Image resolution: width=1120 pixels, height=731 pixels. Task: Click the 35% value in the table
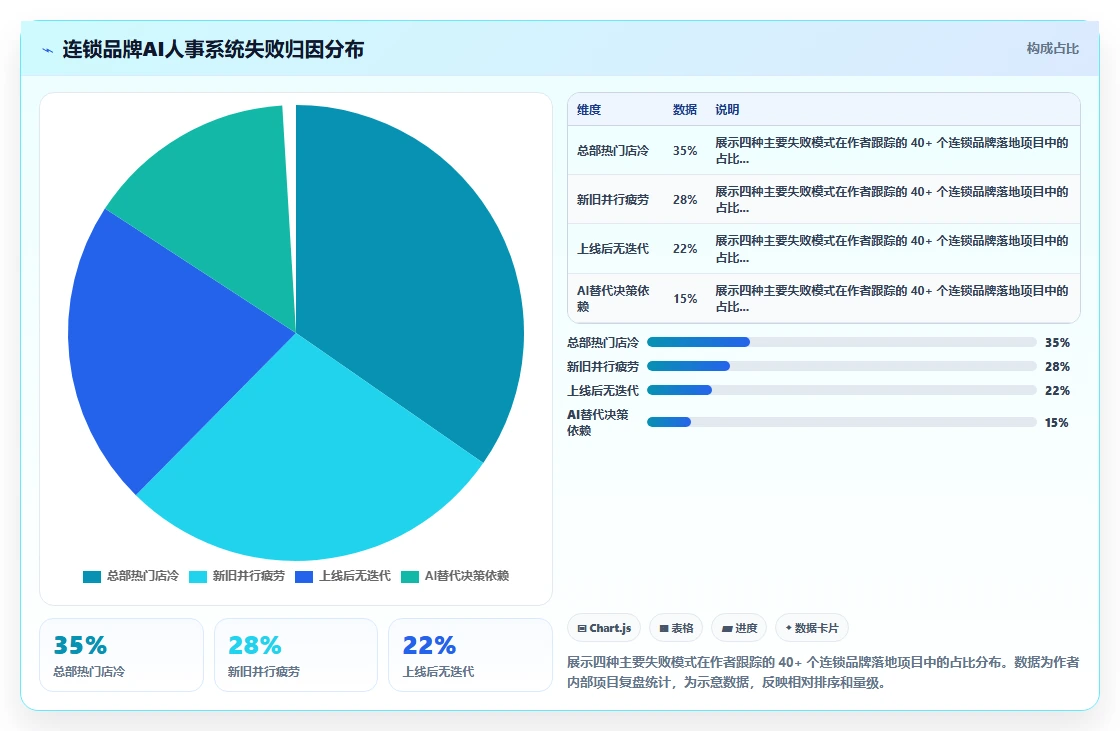pos(684,151)
